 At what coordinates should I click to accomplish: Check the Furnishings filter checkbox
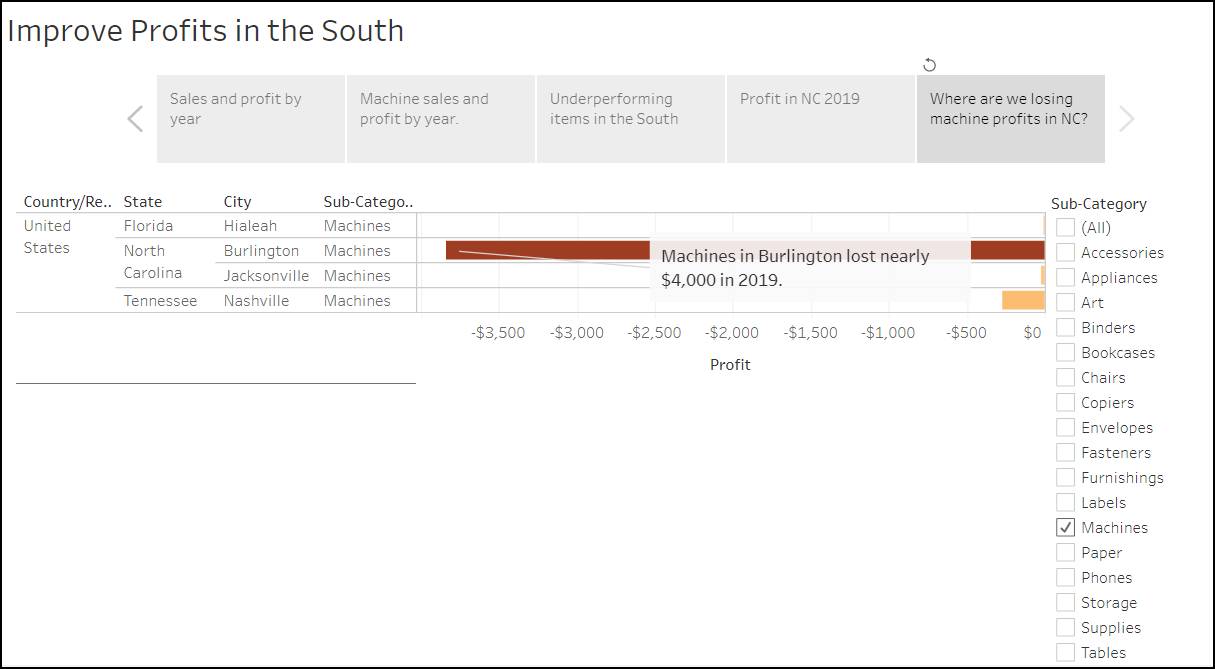tap(1066, 477)
